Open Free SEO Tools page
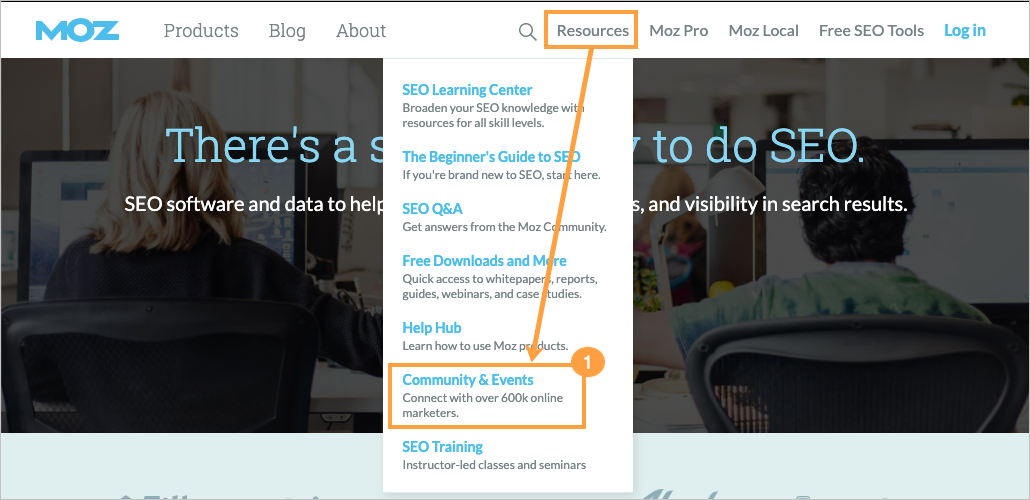The image size is (1030, 500). coord(871,30)
